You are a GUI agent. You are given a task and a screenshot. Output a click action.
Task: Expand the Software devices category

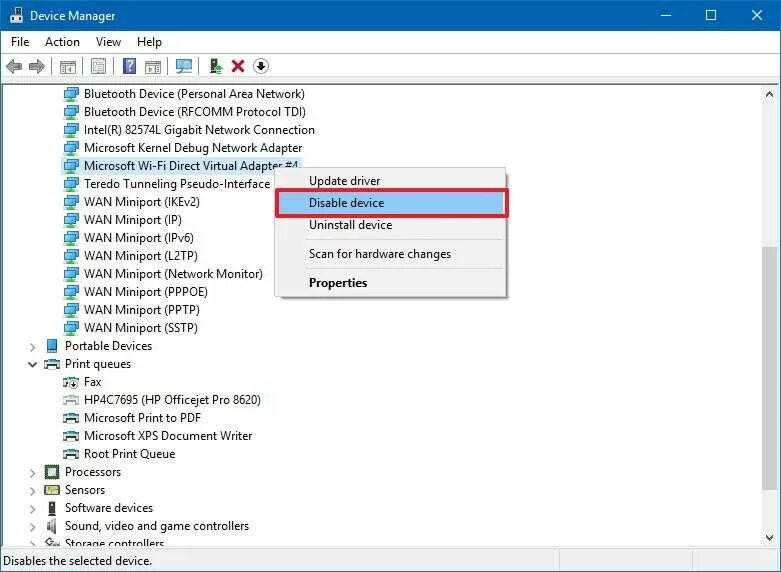(x=32, y=508)
